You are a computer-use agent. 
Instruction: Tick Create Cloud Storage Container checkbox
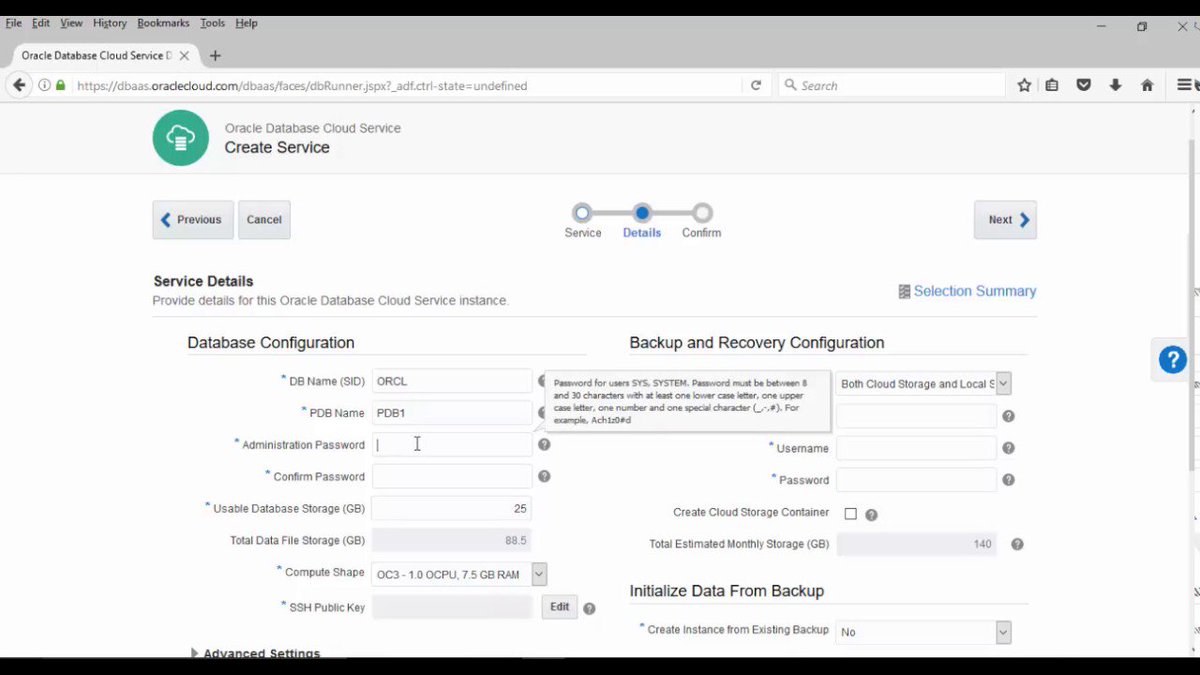pyautogui.click(x=851, y=514)
